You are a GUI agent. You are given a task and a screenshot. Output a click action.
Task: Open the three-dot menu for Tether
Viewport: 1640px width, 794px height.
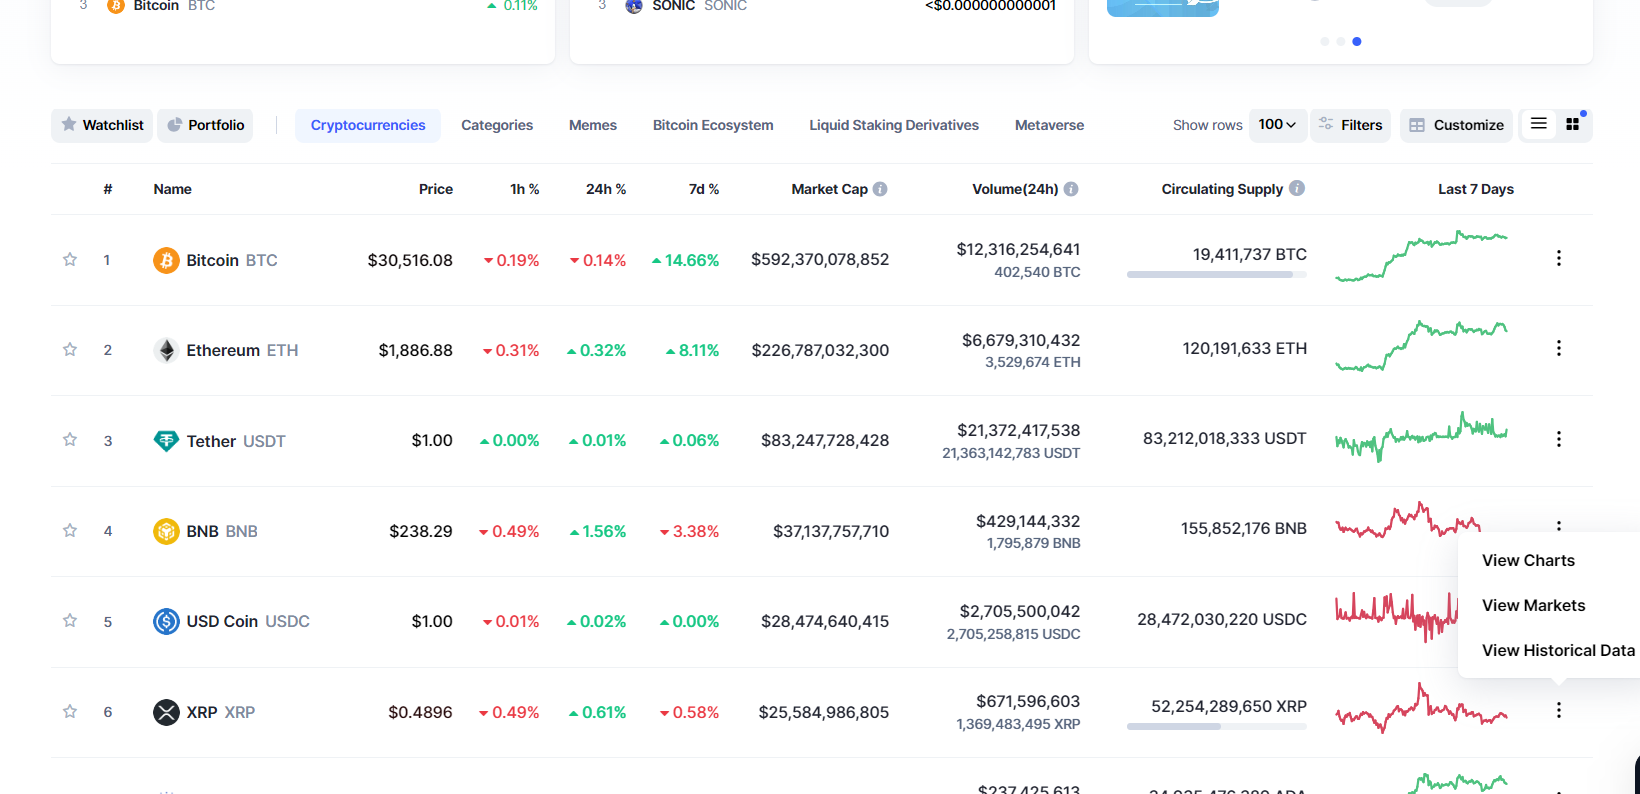[x=1559, y=439]
